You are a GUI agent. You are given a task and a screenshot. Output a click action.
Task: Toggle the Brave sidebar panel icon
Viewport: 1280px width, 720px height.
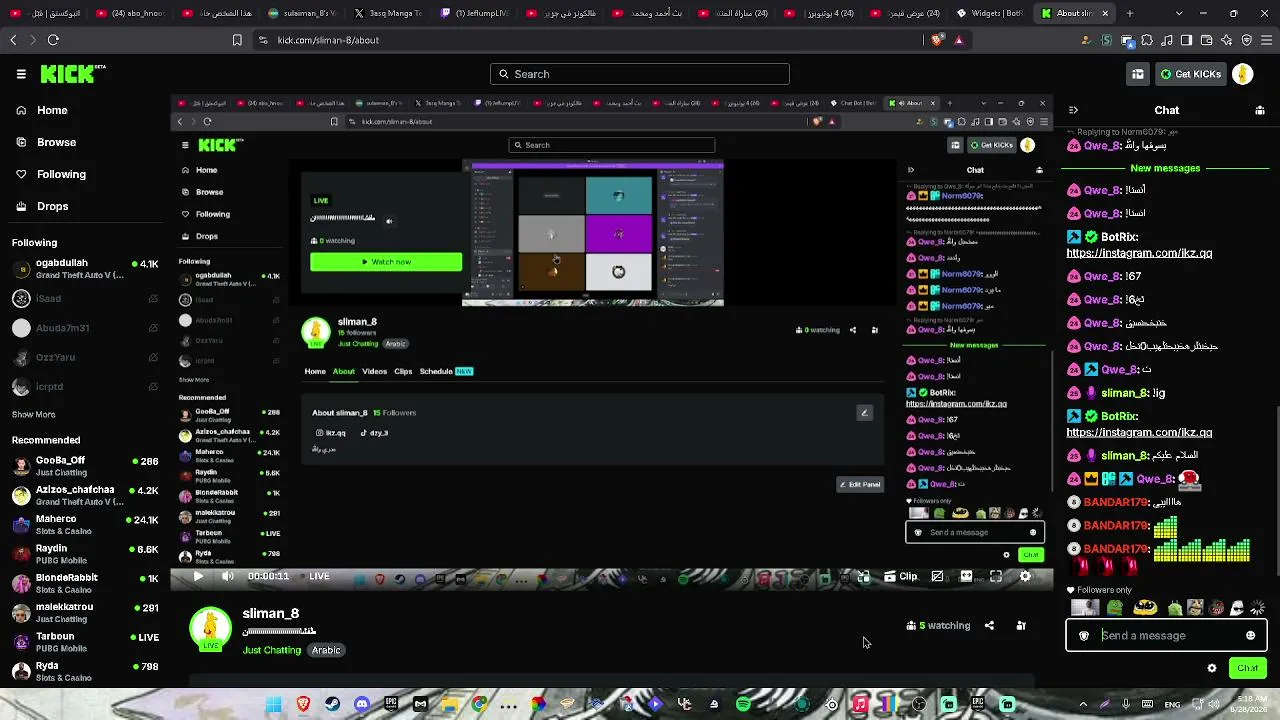(x=1187, y=40)
